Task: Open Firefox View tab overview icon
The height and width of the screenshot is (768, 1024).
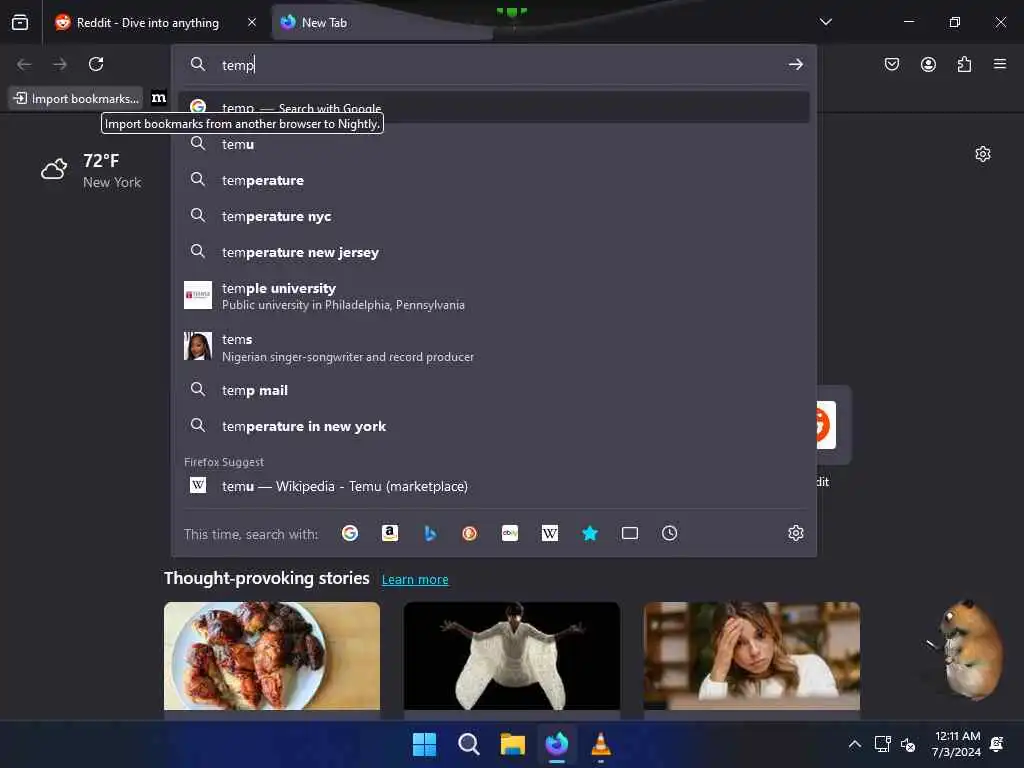Action: click(20, 22)
